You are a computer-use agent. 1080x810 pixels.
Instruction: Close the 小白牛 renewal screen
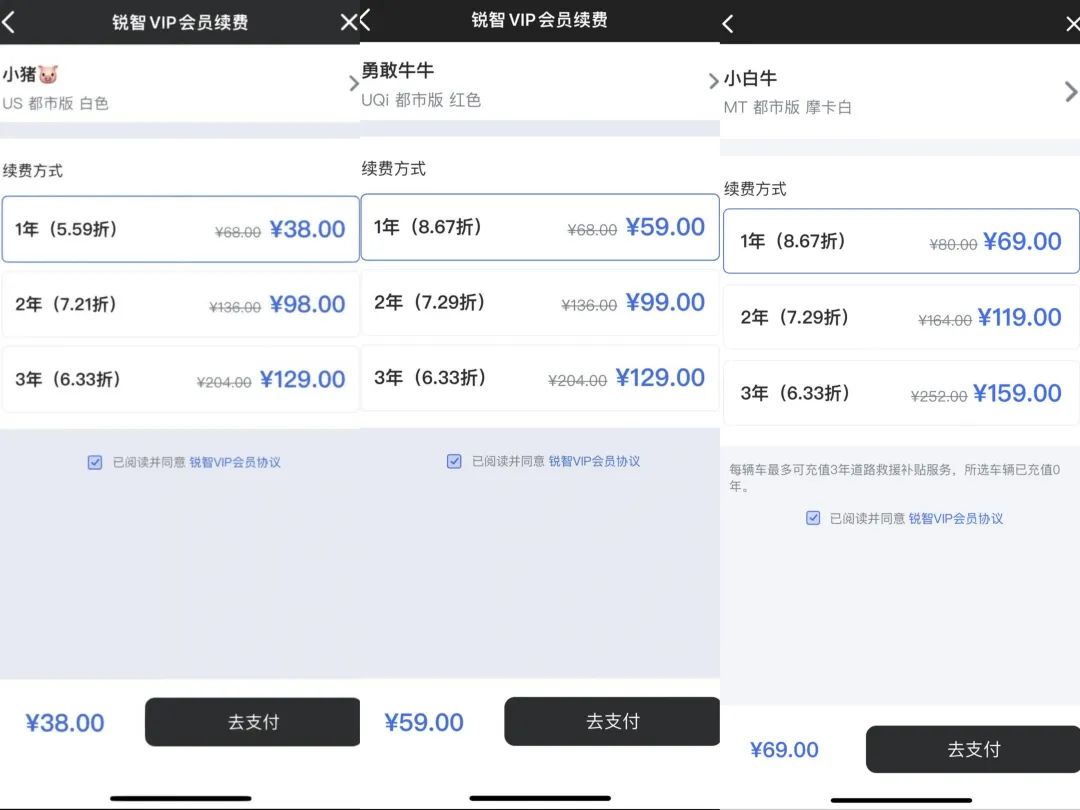(1072, 25)
